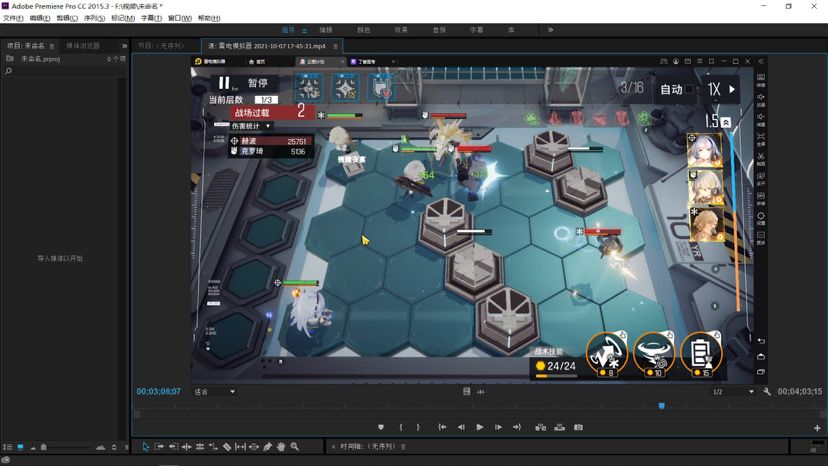Expand workspace overflow chevron
Image resolution: width=828 pixels, height=466 pixels.
[x=550, y=30]
